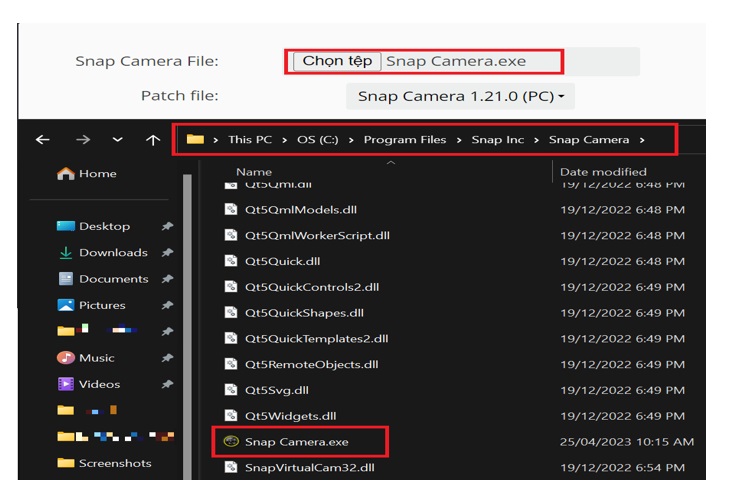Go to Documents in the sidebar
Viewport: 729px width, 490px height.
point(113,279)
